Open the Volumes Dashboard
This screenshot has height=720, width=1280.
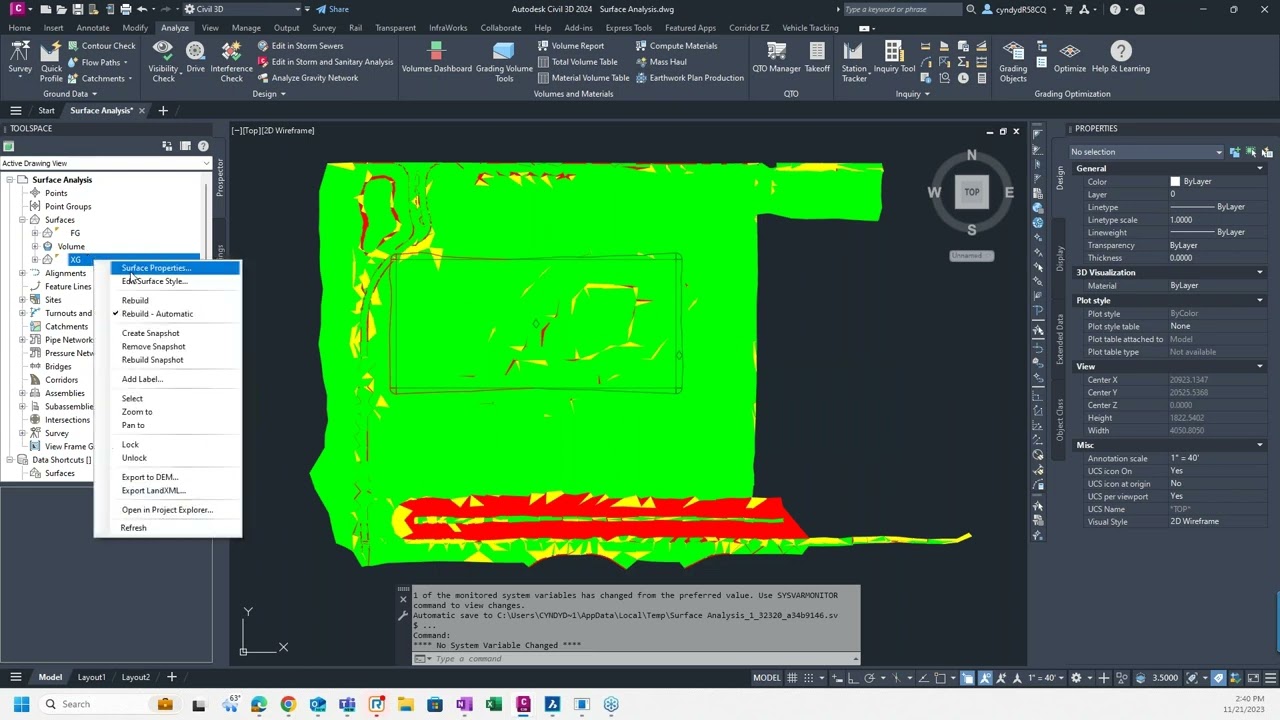pyautogui.click(x=436, y=58)
